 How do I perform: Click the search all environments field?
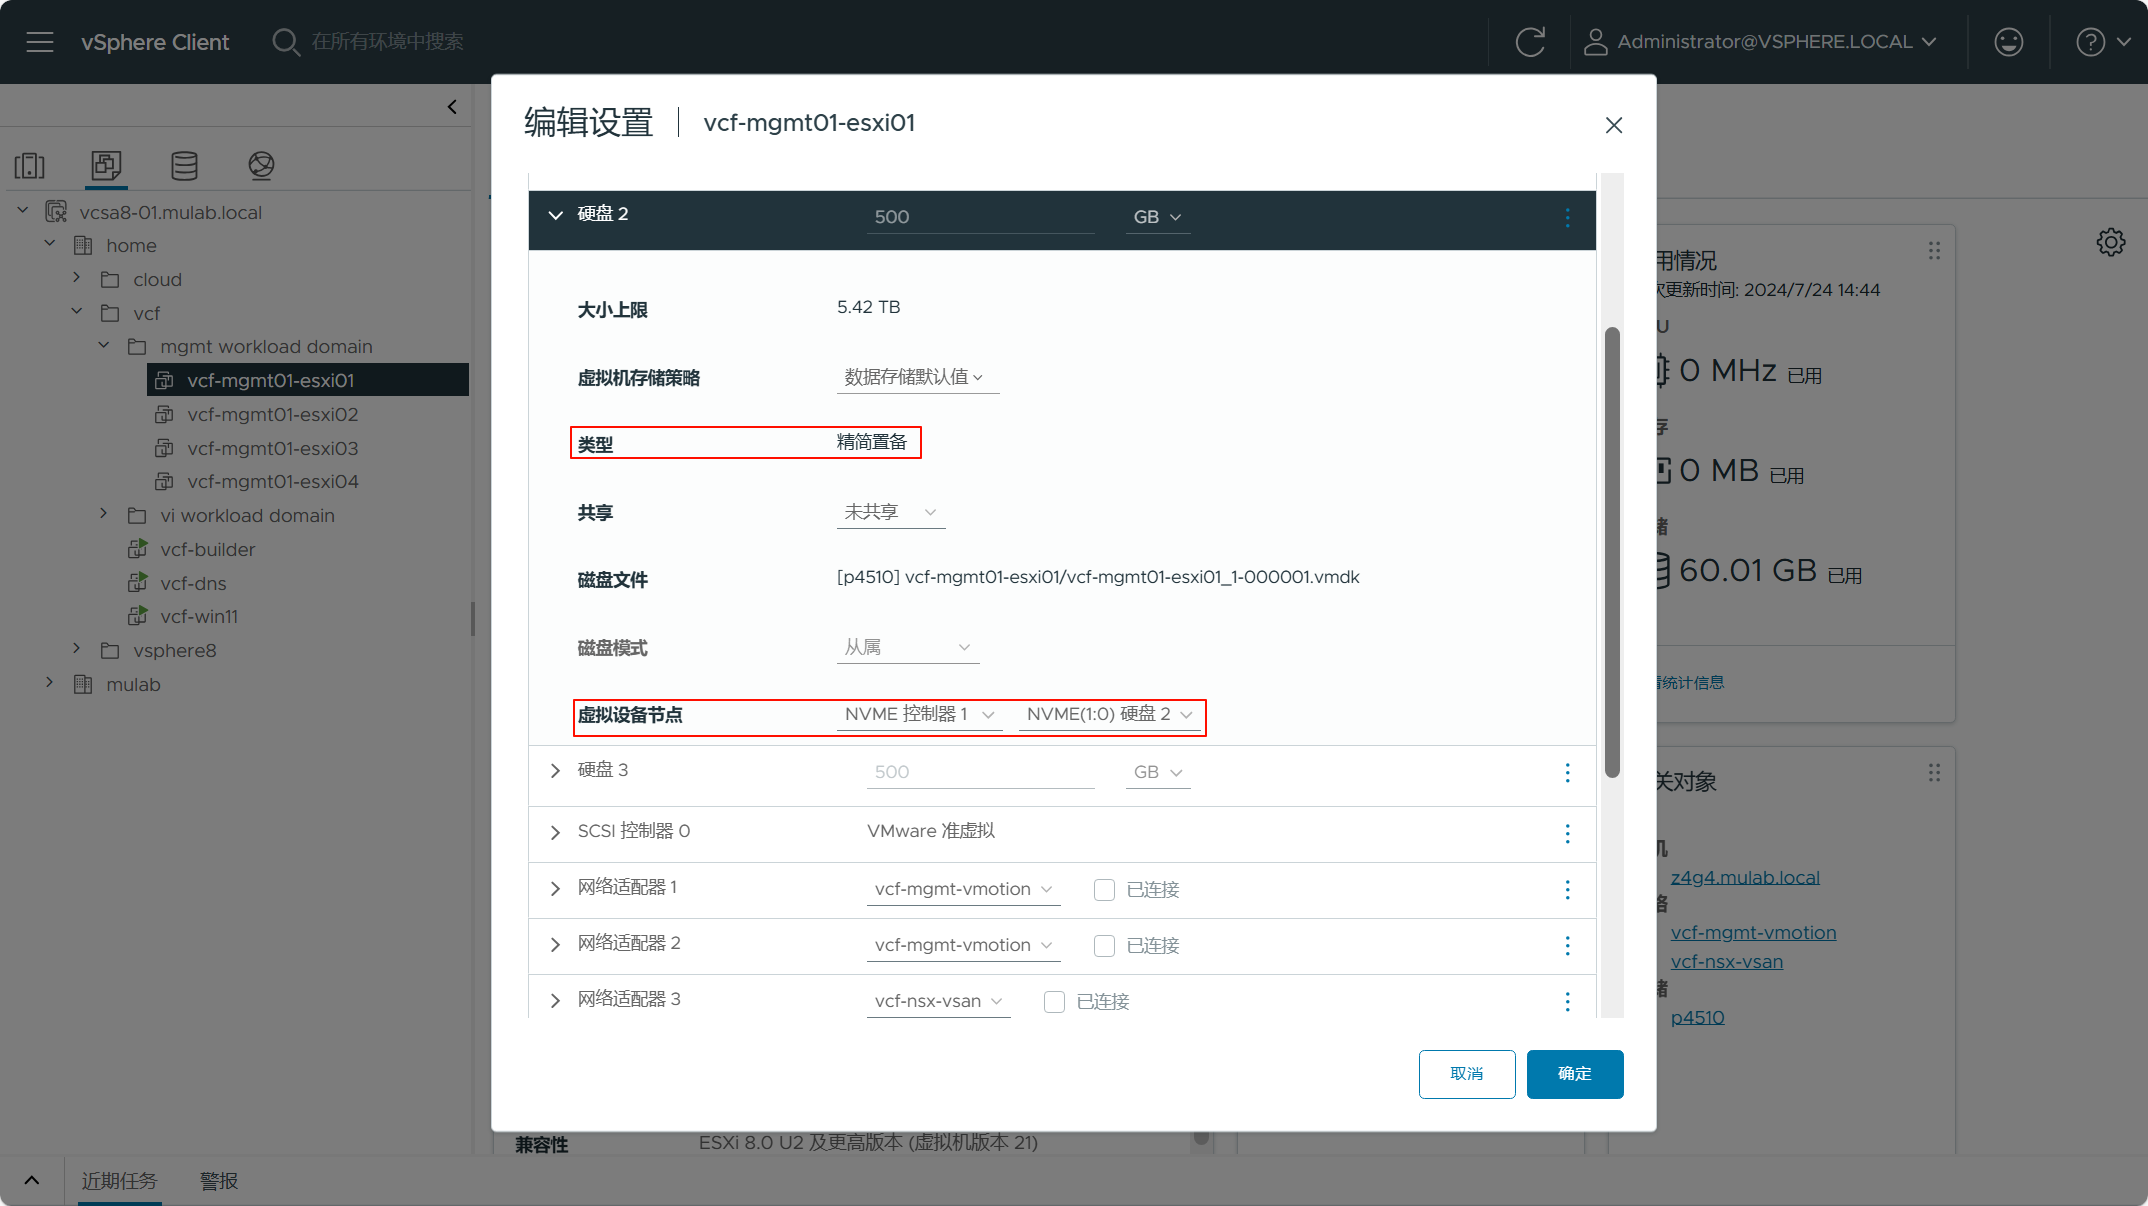pos(388,42)
